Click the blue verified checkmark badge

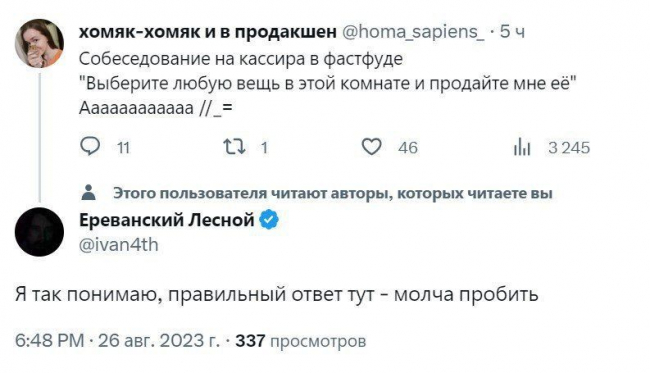click(x=269, y=220)
